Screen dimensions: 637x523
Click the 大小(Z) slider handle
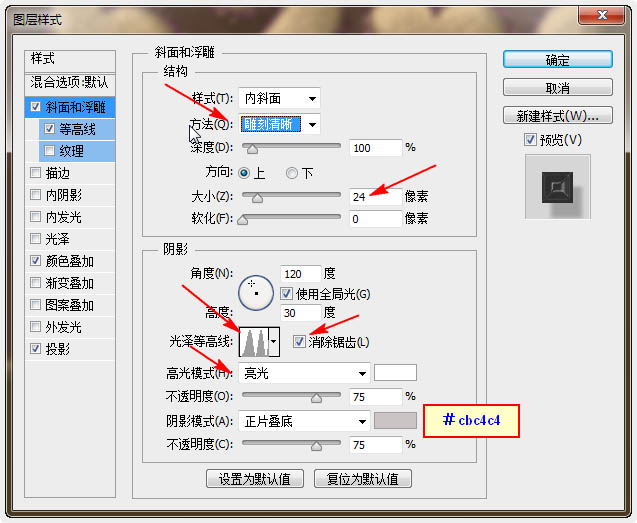pos(257,198)
